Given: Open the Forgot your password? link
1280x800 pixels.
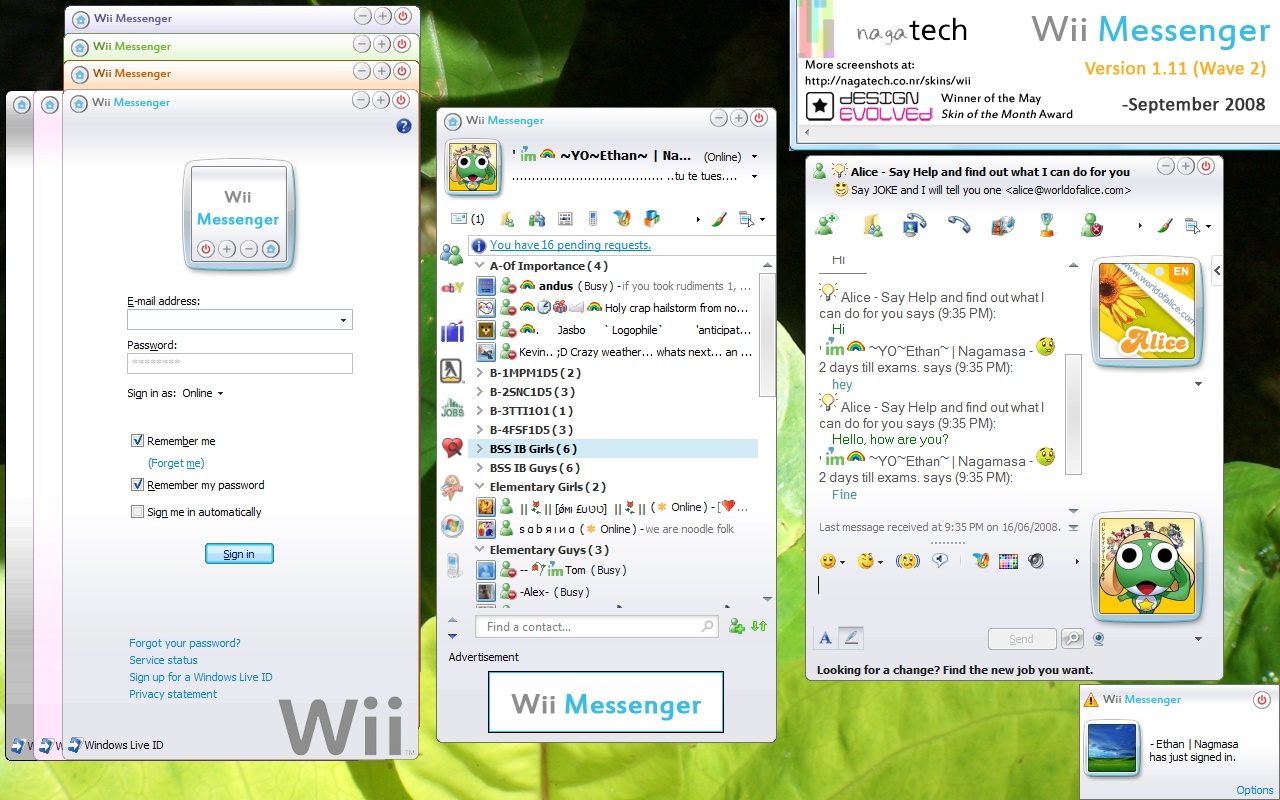Looking at the screenshot, I should (x=185, y=643).
